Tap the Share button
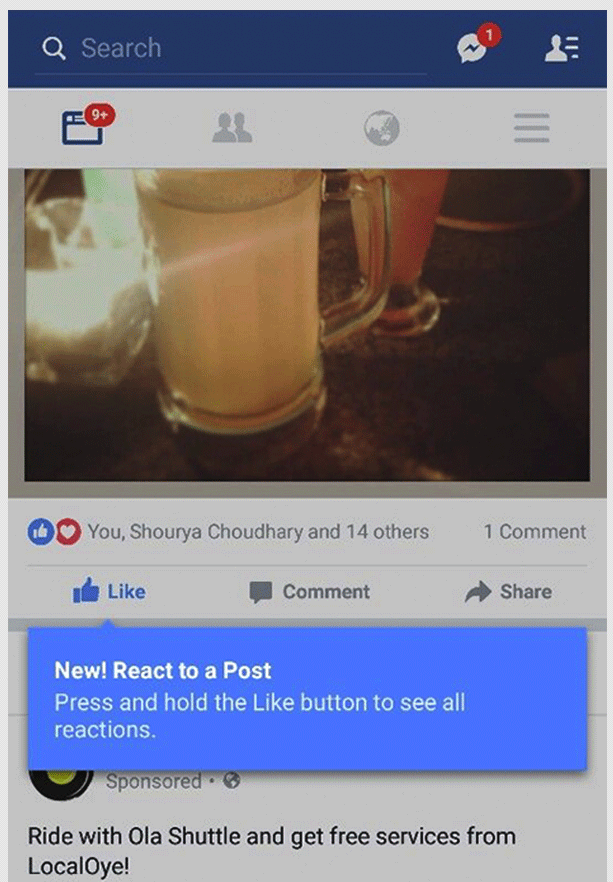 tap(508, 592)
